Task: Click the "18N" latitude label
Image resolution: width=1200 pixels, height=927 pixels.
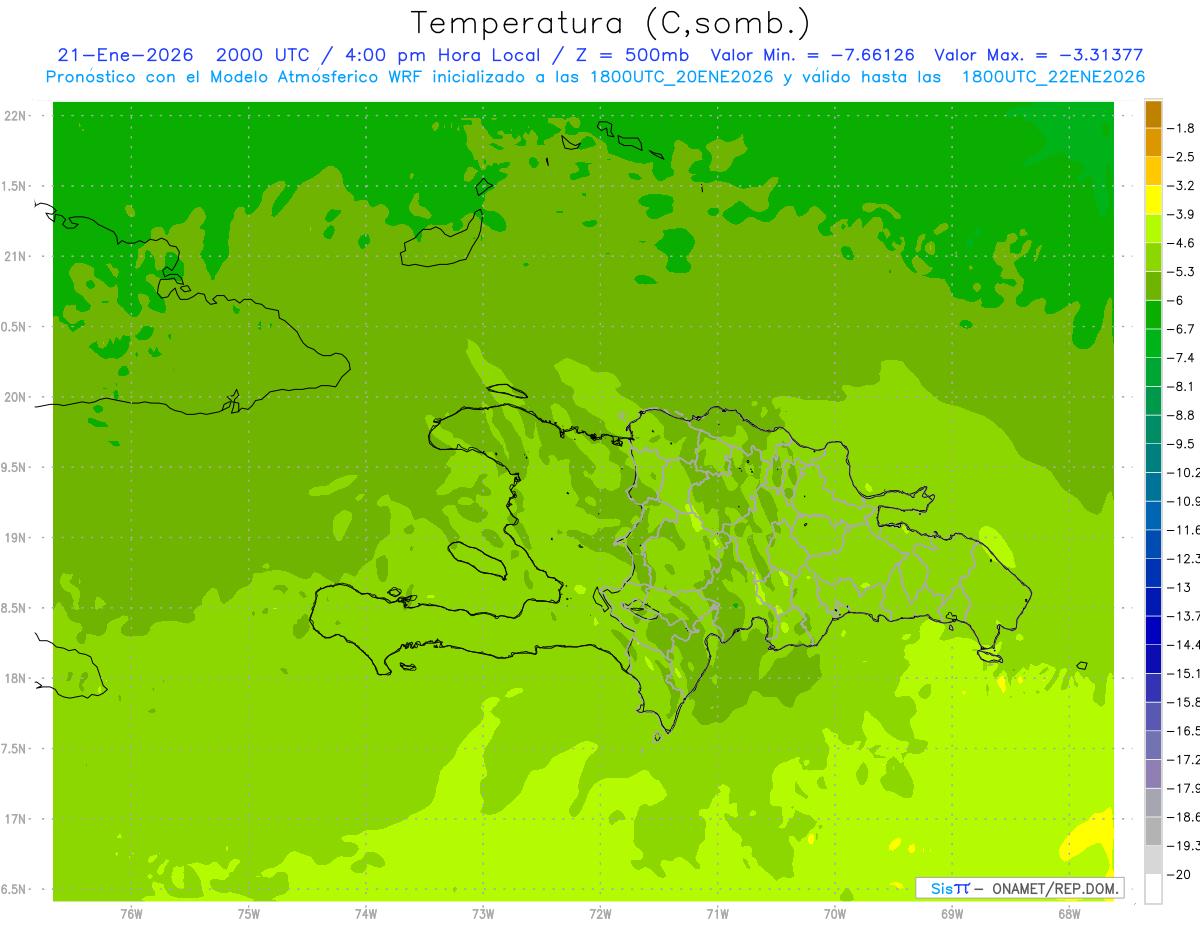Action: coord(17,678)
